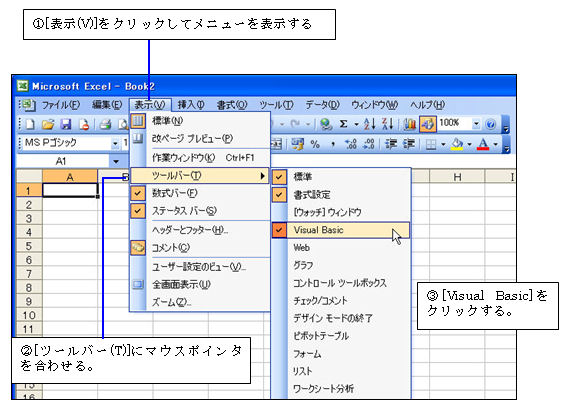568x417 pixels.
Task: Click the Permission icon beside Save
Action: click(84, 125)
